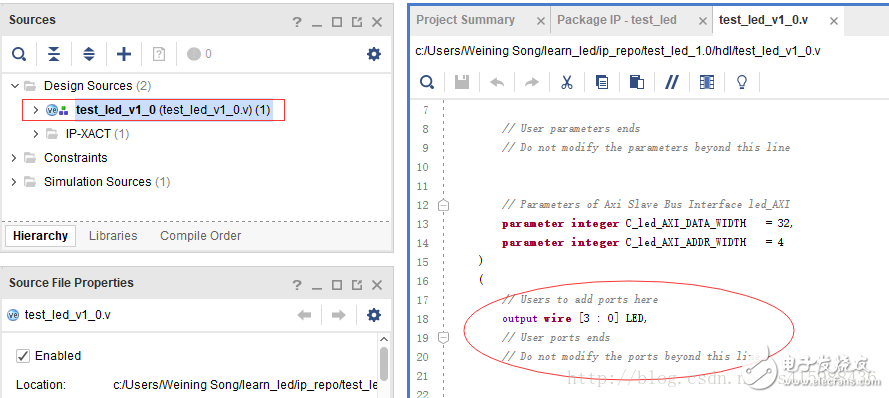
Task: Open the Libraries tab
Action: tap(113, 236)
